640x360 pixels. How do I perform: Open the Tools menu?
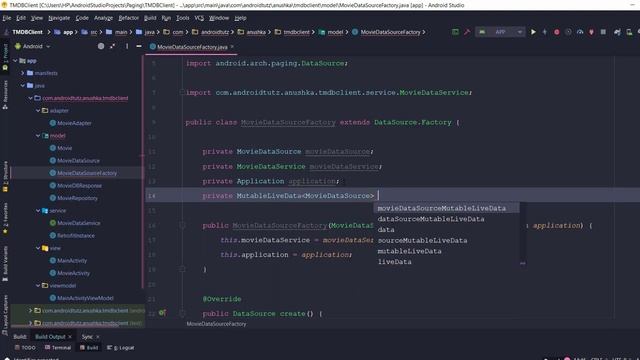coord(182,18)
